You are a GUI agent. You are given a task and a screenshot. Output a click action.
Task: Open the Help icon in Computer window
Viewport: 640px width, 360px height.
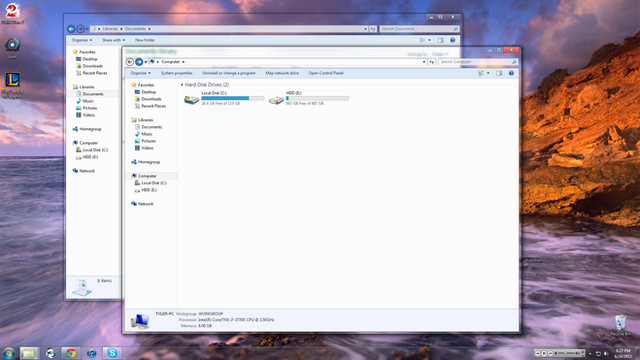511,73
